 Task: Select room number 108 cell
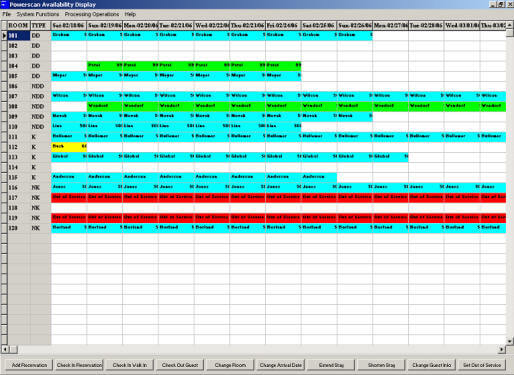pyautogui.click(x=19, y=107)
